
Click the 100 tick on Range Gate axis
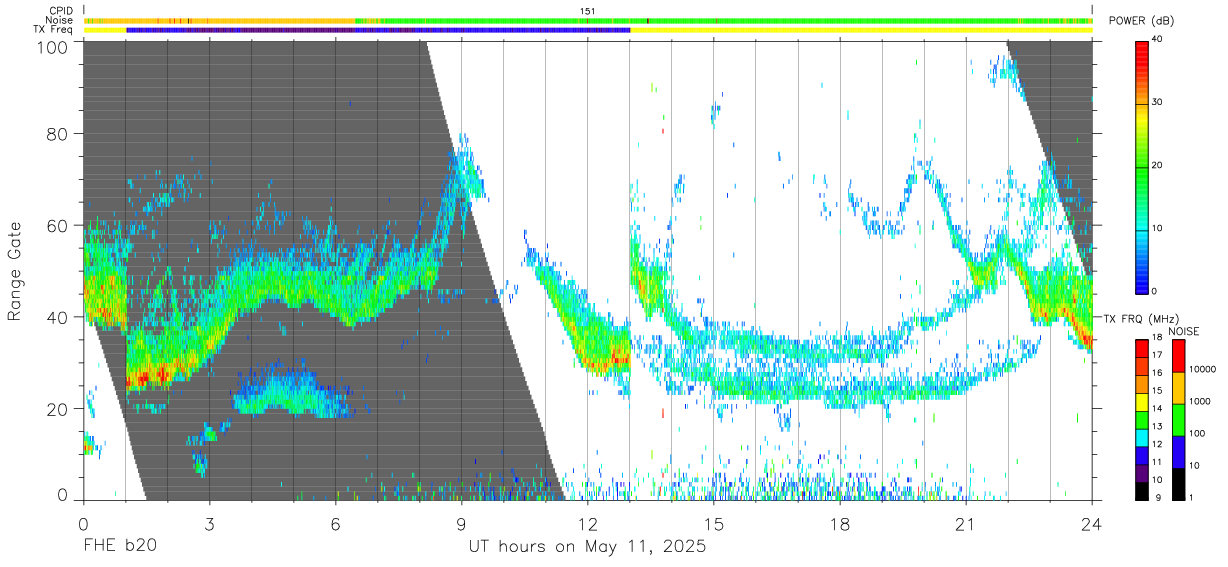pos(53,47)
